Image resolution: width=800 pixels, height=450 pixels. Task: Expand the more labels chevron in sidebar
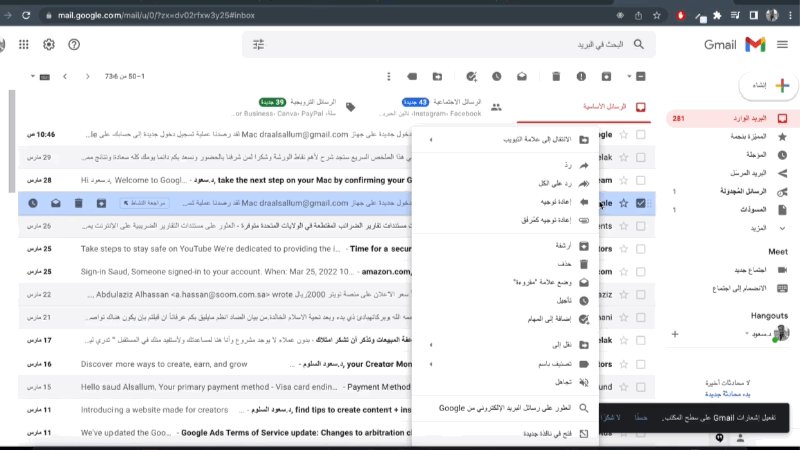(782, 228)
